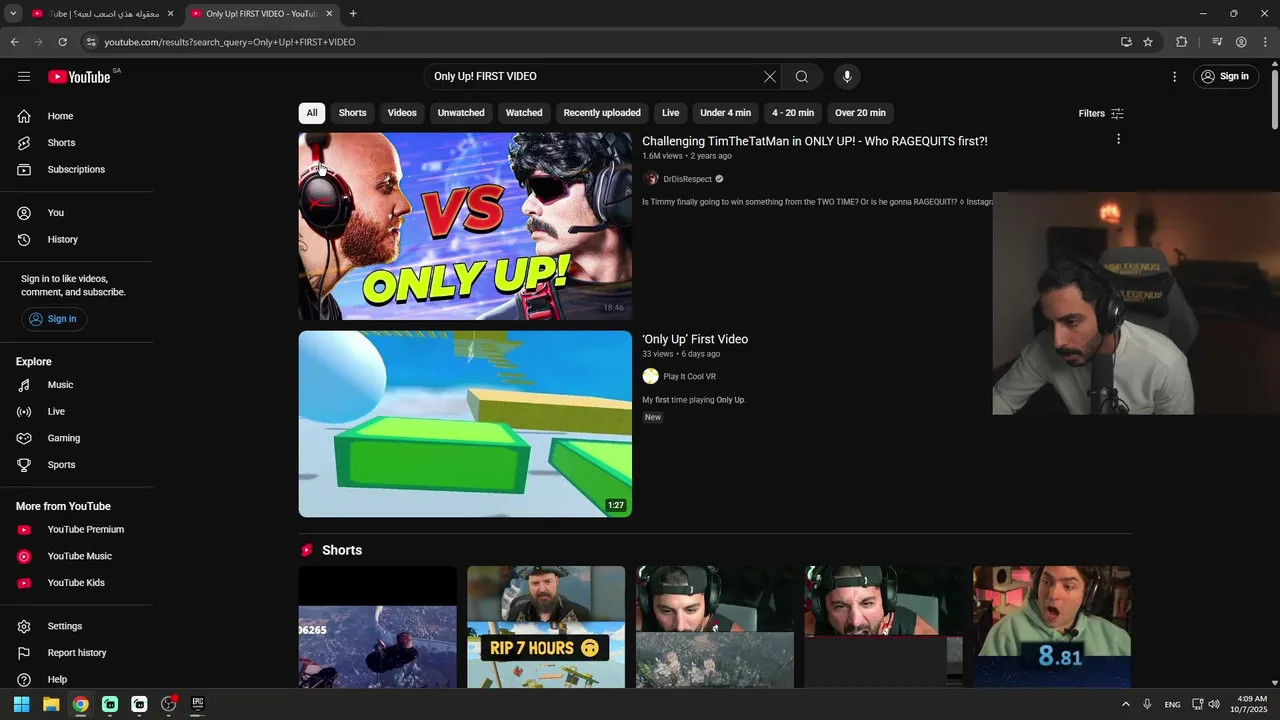
Task: Reload the page with the browser refresh button
Action: pos(62,42)
